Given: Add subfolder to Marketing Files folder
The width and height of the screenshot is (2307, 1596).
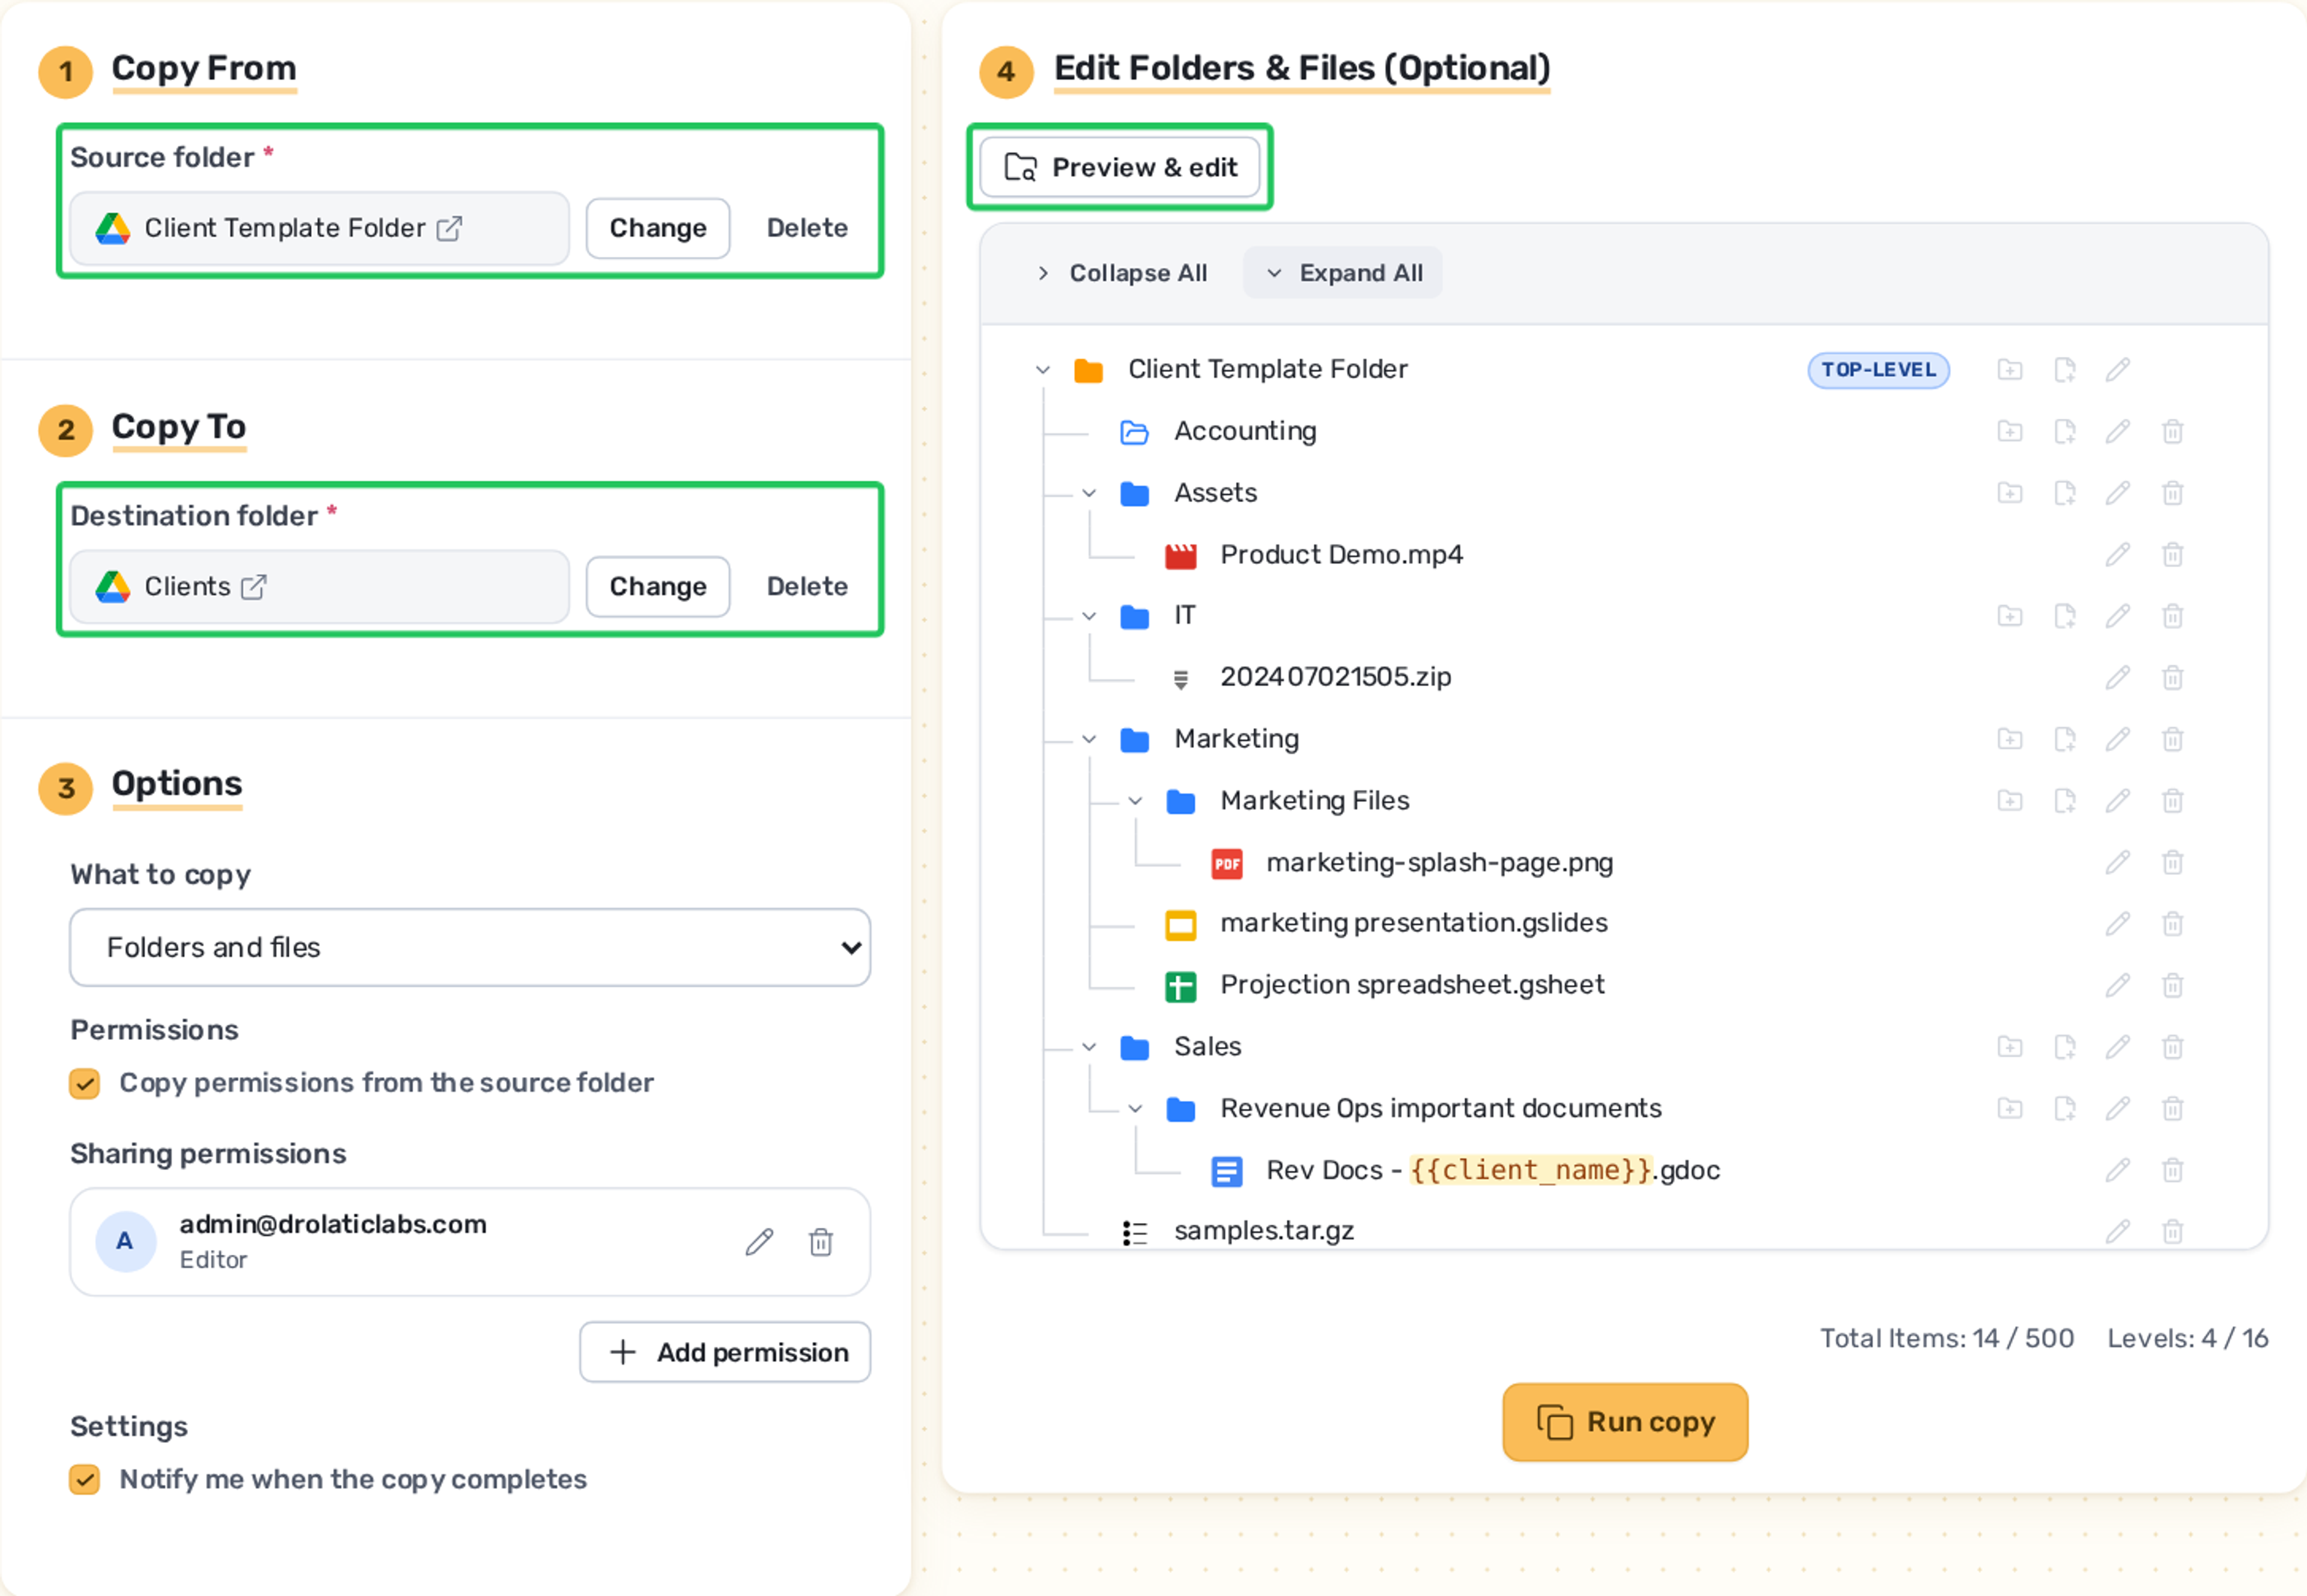Looking at the screenshot, I should 2010,801.
